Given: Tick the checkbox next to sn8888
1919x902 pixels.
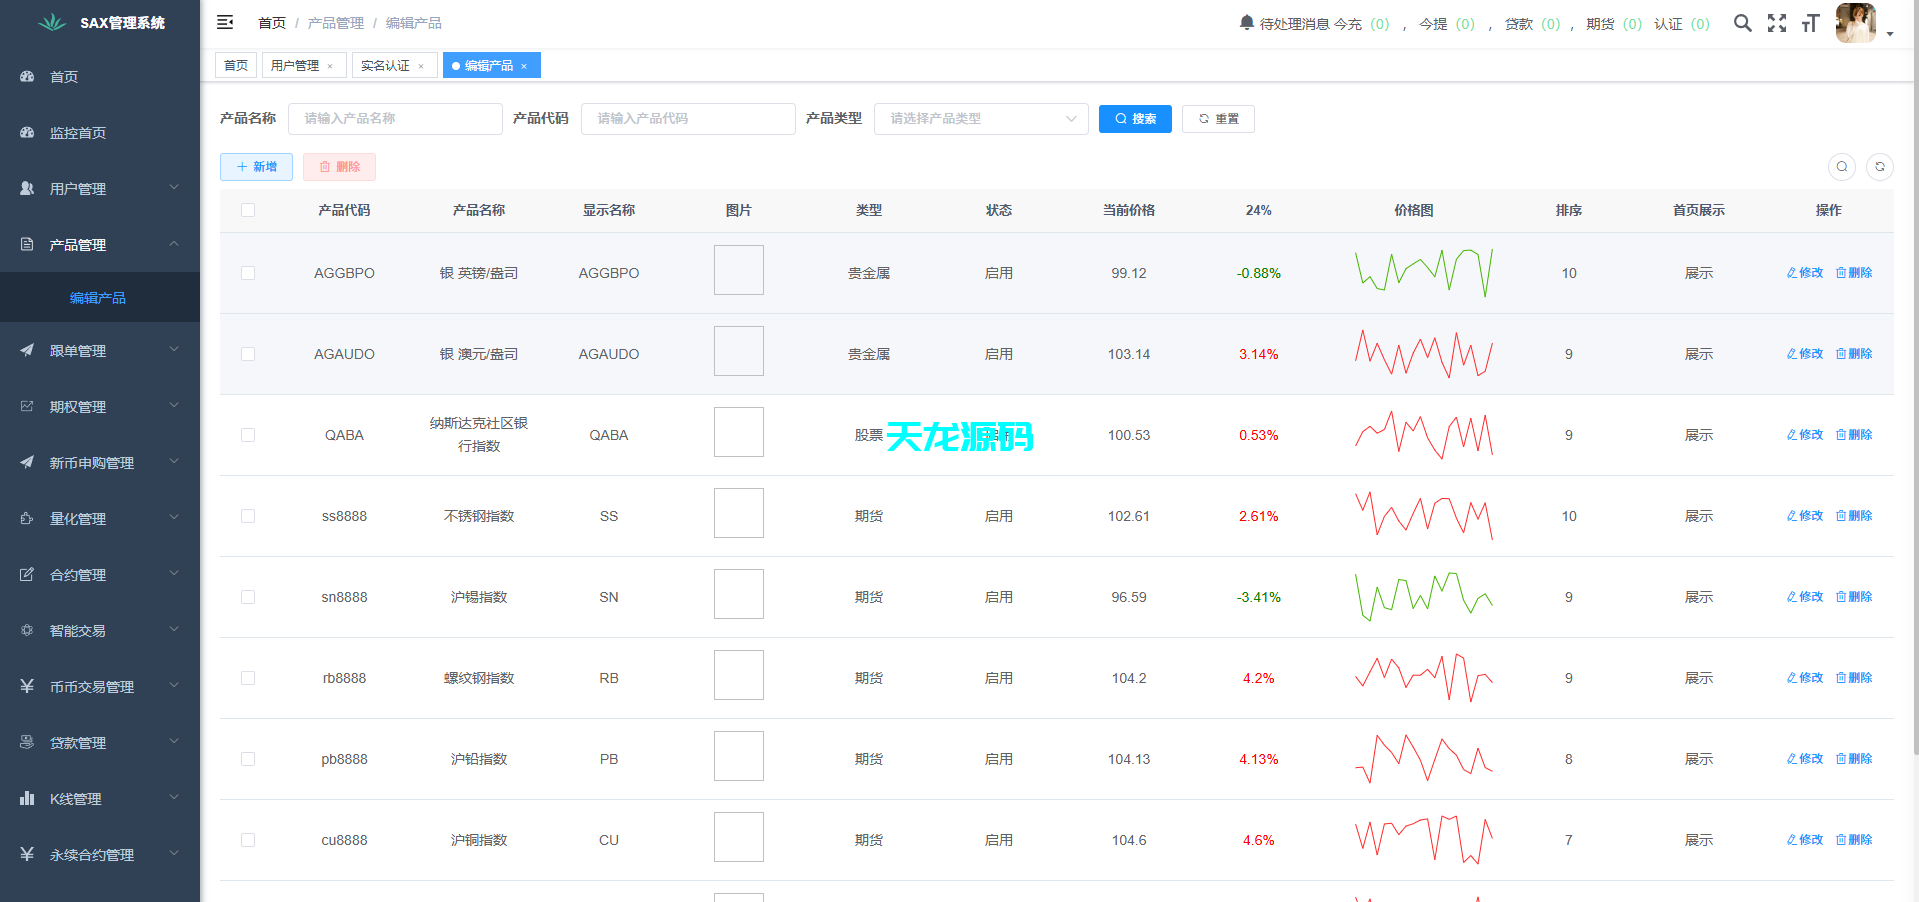Looking at the screenshot, I should click(248, 597).
